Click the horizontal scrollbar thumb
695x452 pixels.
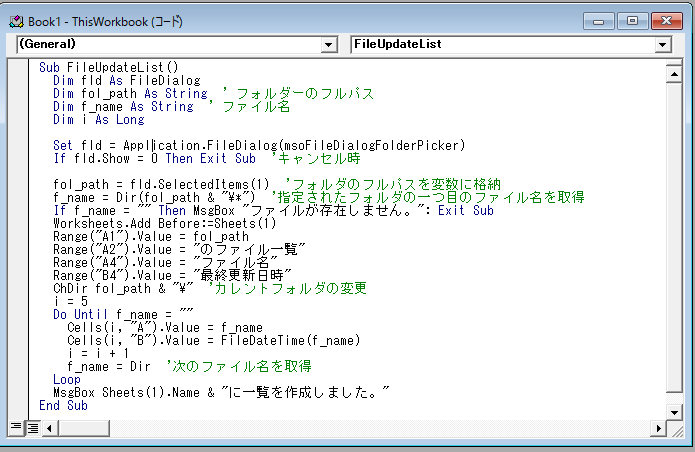click(83, 428)
